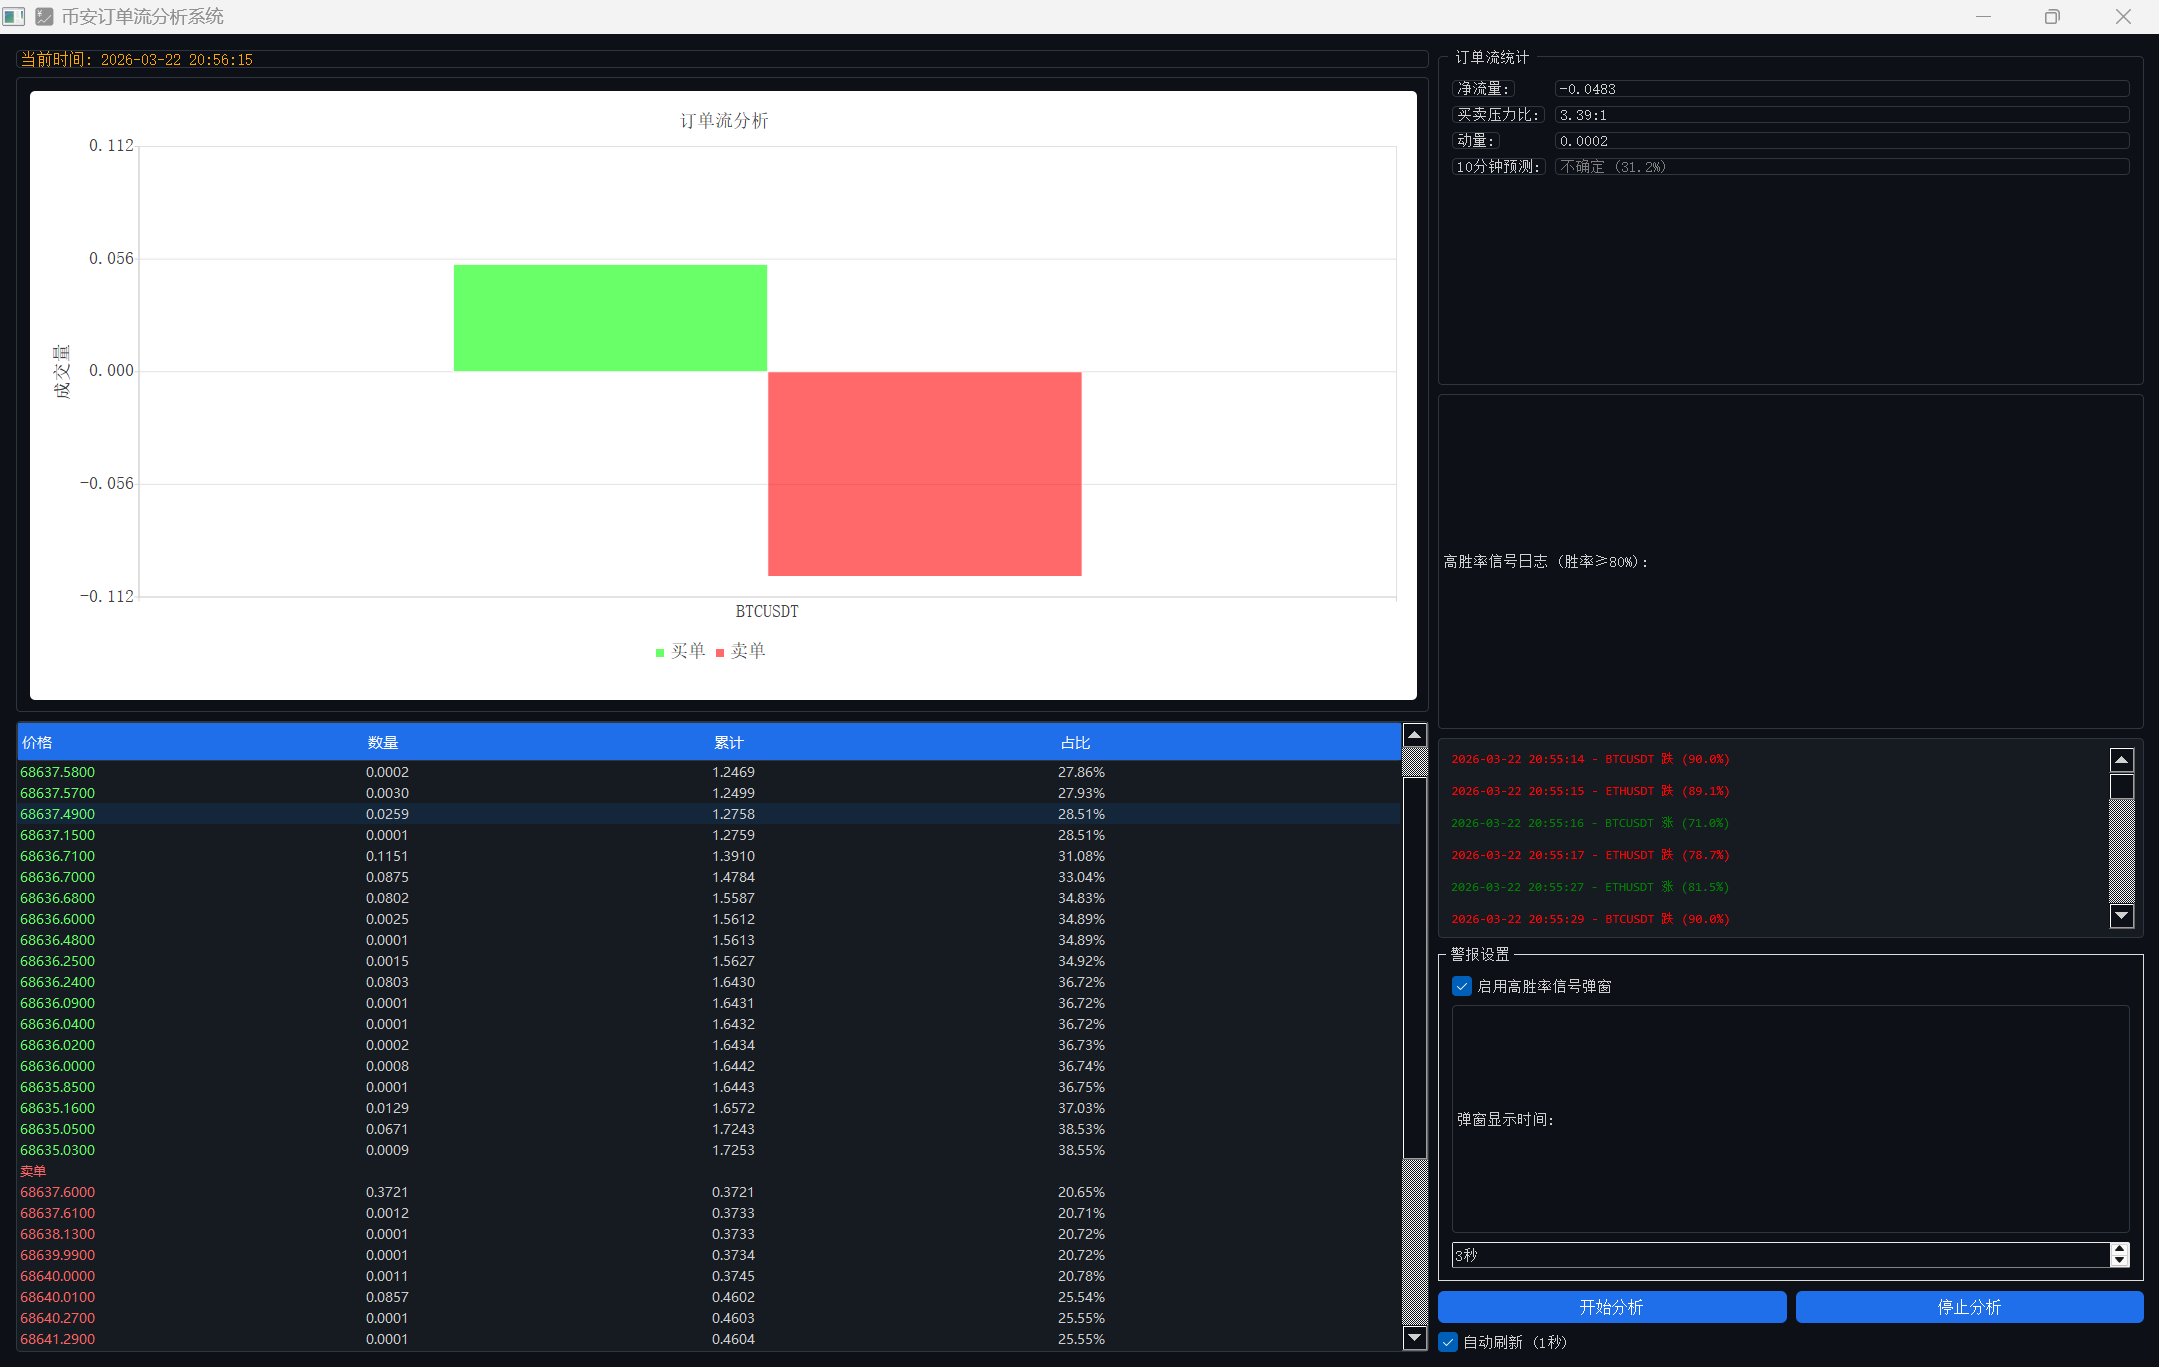Click green buy-order legend marker
Screen dimensions: 2159x1367
pos(660,653)
